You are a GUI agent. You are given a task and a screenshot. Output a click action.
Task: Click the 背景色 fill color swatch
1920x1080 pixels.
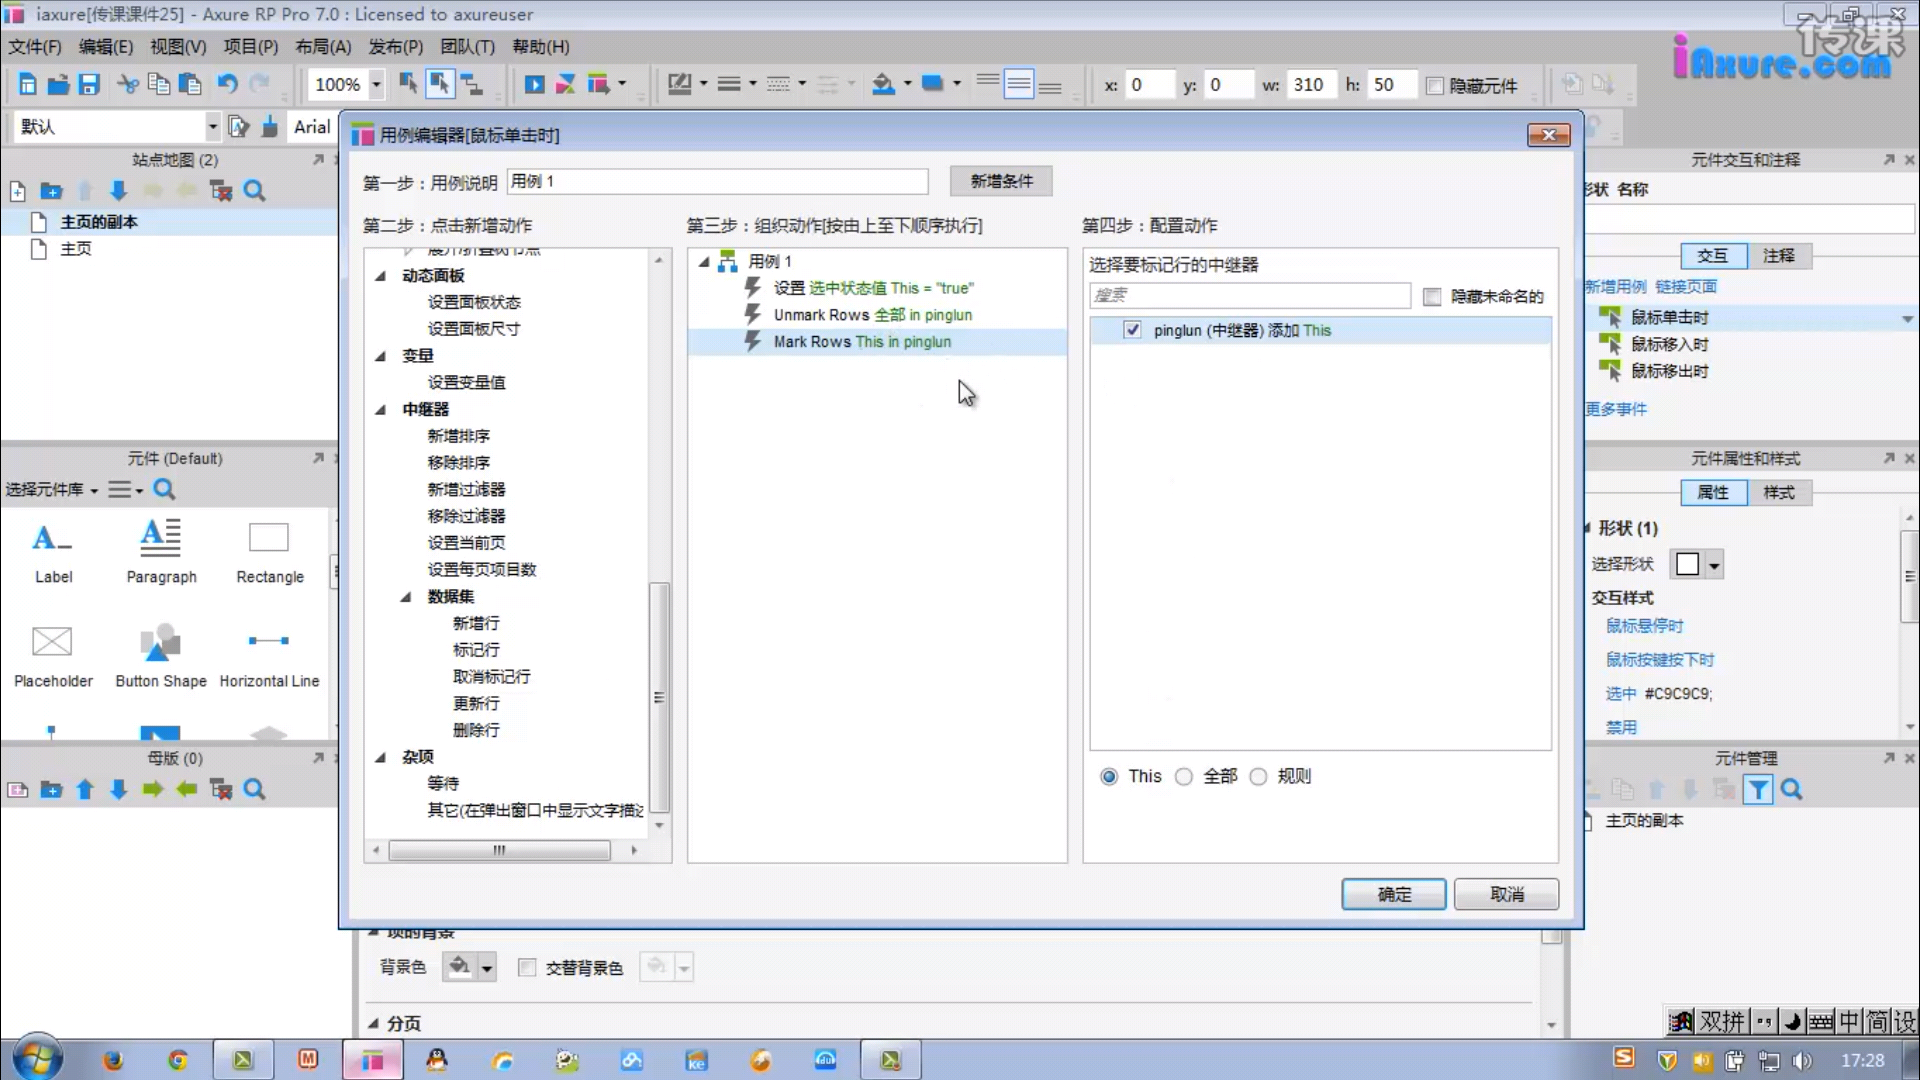[460, 968]
